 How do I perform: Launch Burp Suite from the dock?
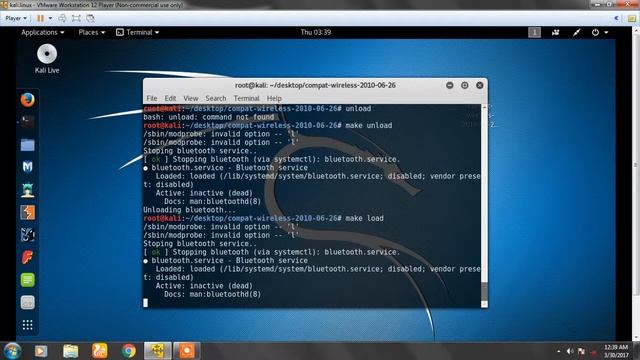coord(27,213)
